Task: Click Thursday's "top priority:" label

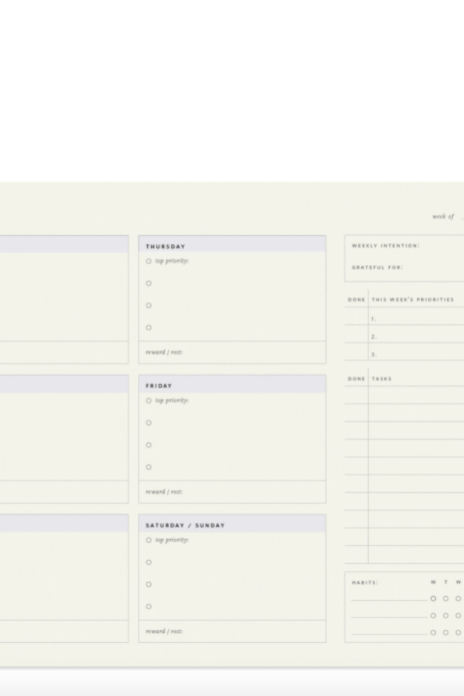Action: (172, 261)
